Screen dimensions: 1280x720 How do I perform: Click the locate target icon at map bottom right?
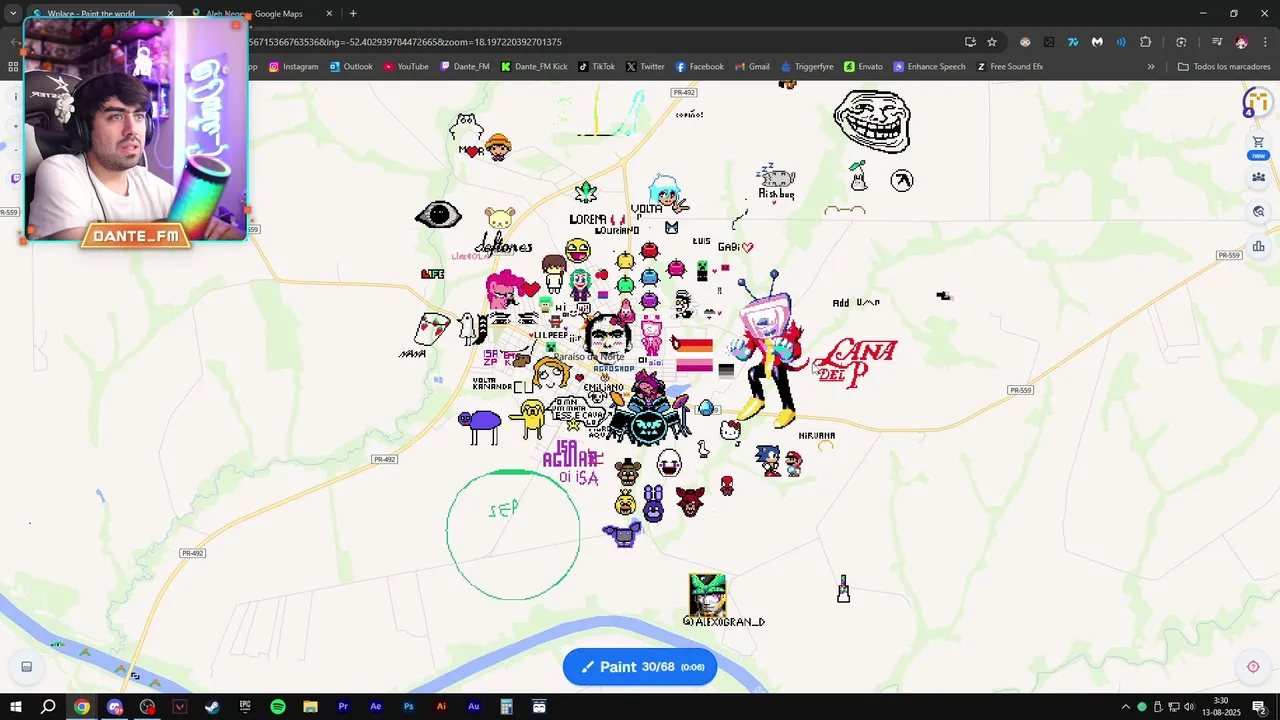pos(1253,667)
